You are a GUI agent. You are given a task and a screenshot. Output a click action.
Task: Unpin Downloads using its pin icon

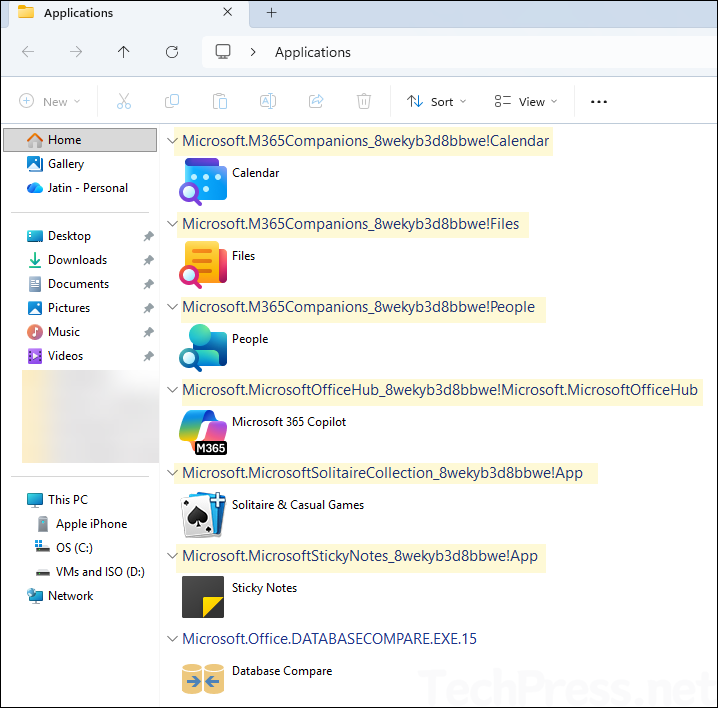(x=148, y=260)
